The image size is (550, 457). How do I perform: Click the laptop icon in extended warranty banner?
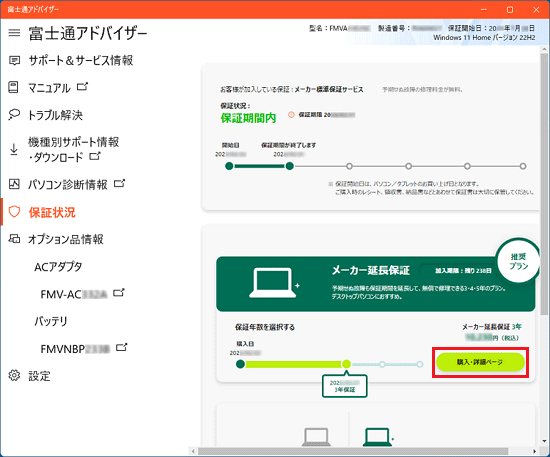click(274, 283)
